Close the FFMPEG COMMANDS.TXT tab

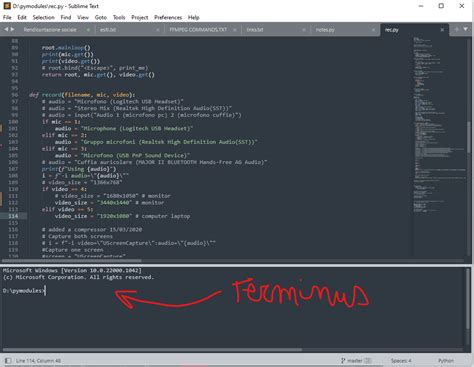click(x=235, y=30)
